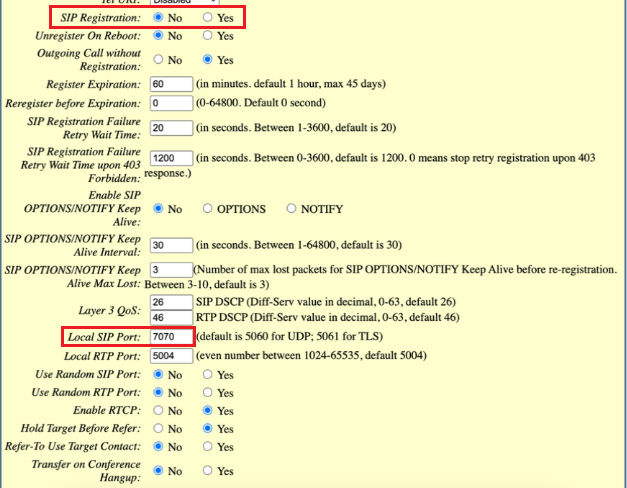Viewport: 627px width, 488px height.
Task: Click the Reregister before Expiration field
Action: point(172,103)
